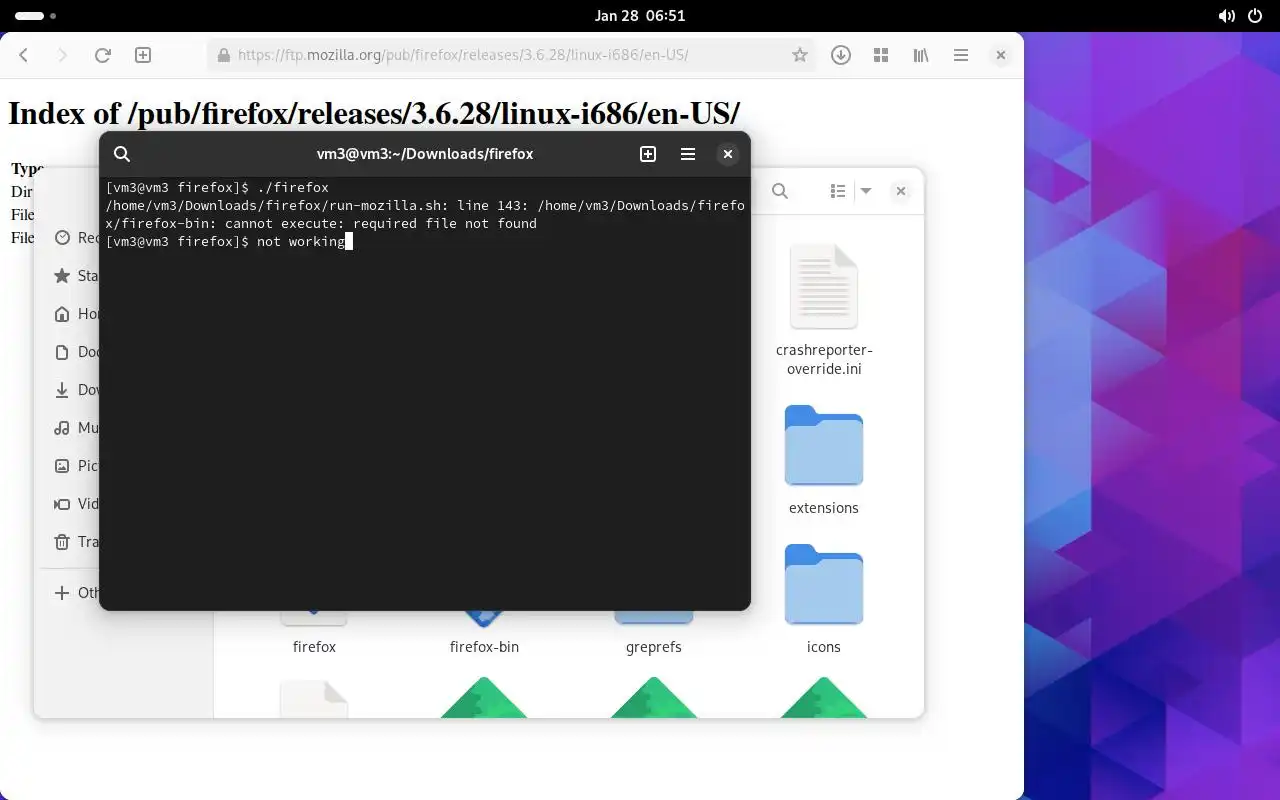The image size is (1280, 800).
Task: Open Downloads in the Files sidebar
Action: pyautogui.click(x=76, y=390)
